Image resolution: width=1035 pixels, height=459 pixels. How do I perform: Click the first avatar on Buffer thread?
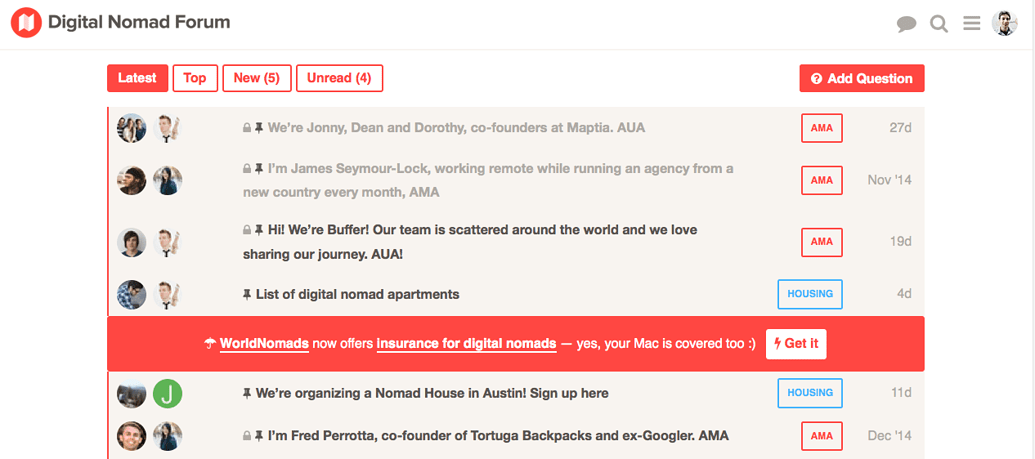[x=132, y=242]
